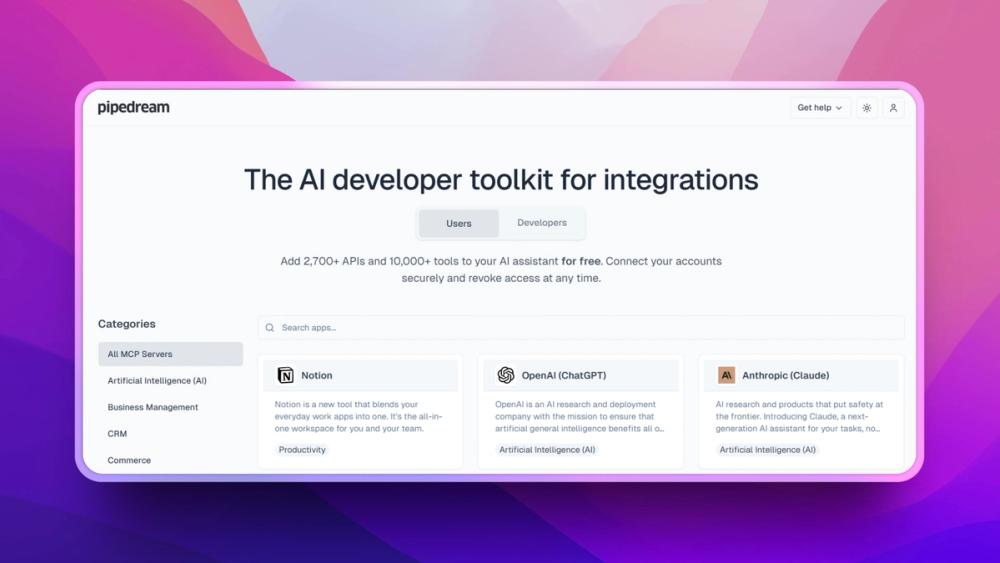The height and width of the screenshot is (563, 1000).
Task: Click the AI tag on OpenAI card
Action: (547, 450)
